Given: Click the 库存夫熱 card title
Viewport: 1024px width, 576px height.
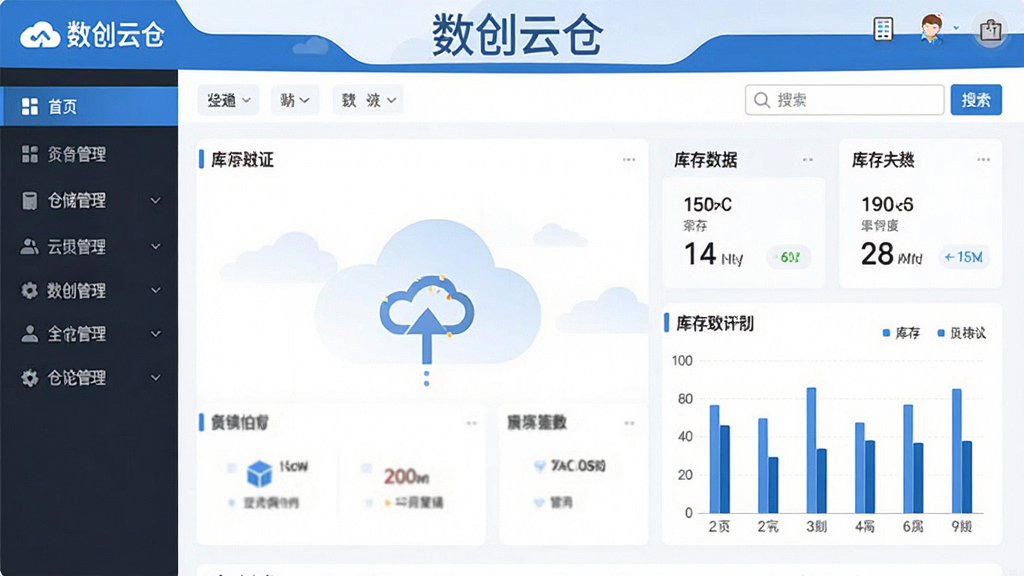Looking at the screenshot, I should click(x=883, y=160).
